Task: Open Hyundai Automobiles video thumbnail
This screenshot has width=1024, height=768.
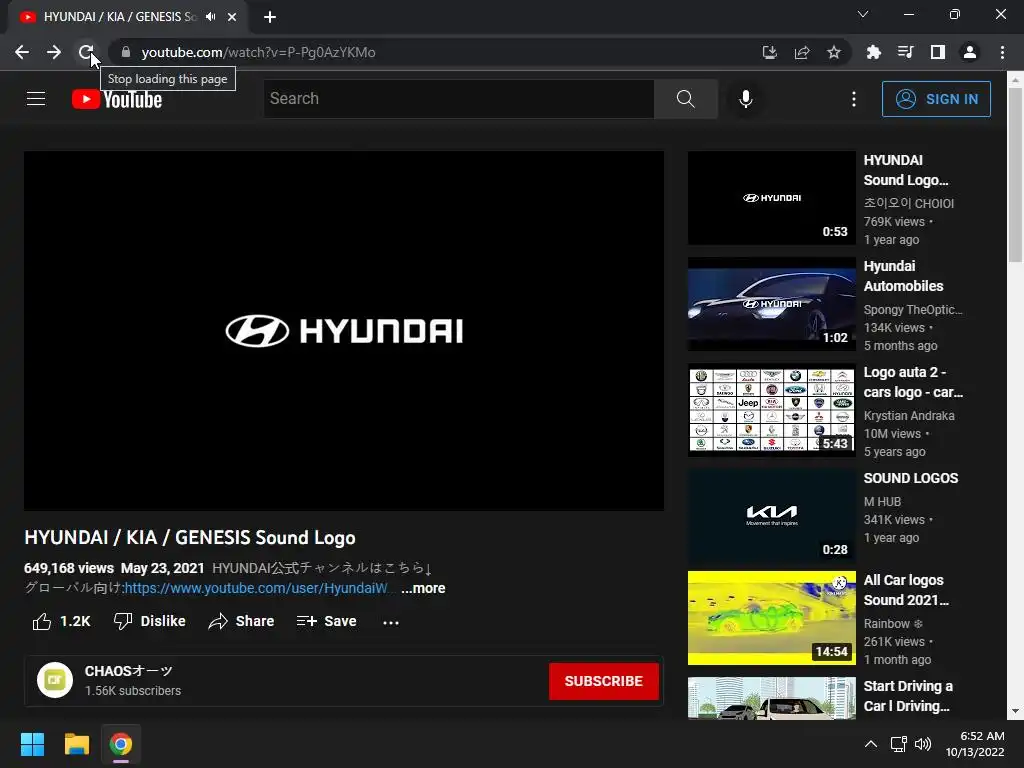Action: coord(771,304)
